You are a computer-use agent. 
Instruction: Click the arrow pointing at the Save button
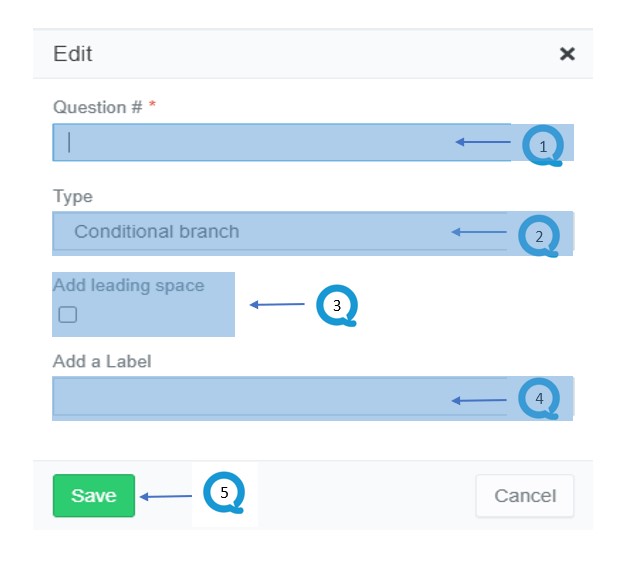[x=166, y=496]
